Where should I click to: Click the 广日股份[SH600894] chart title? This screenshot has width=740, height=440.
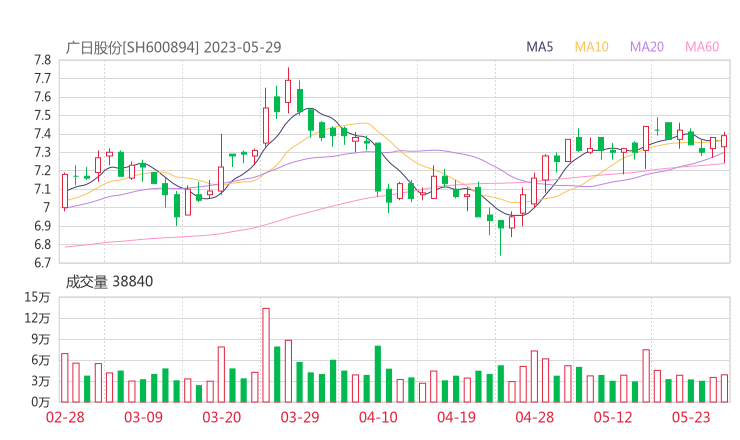point(133,47)
